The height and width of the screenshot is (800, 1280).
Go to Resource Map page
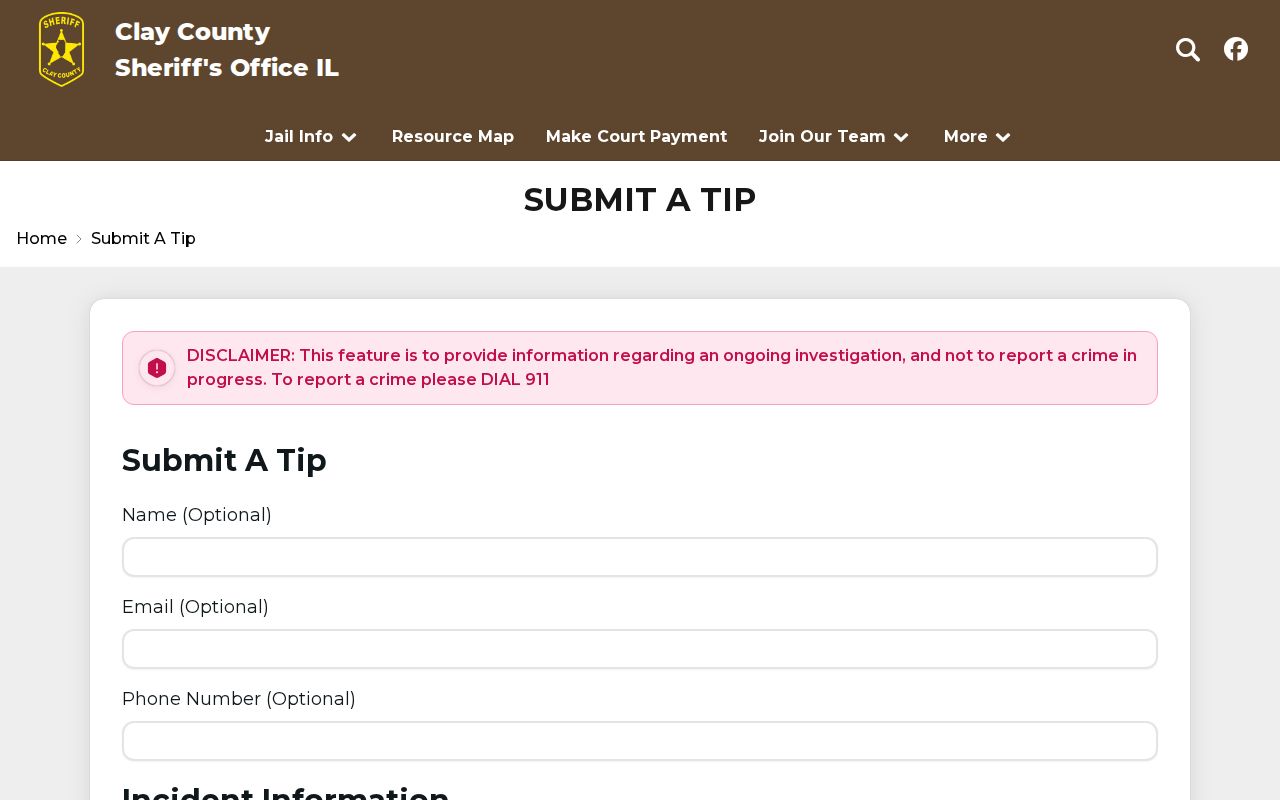tap(453, 137)
